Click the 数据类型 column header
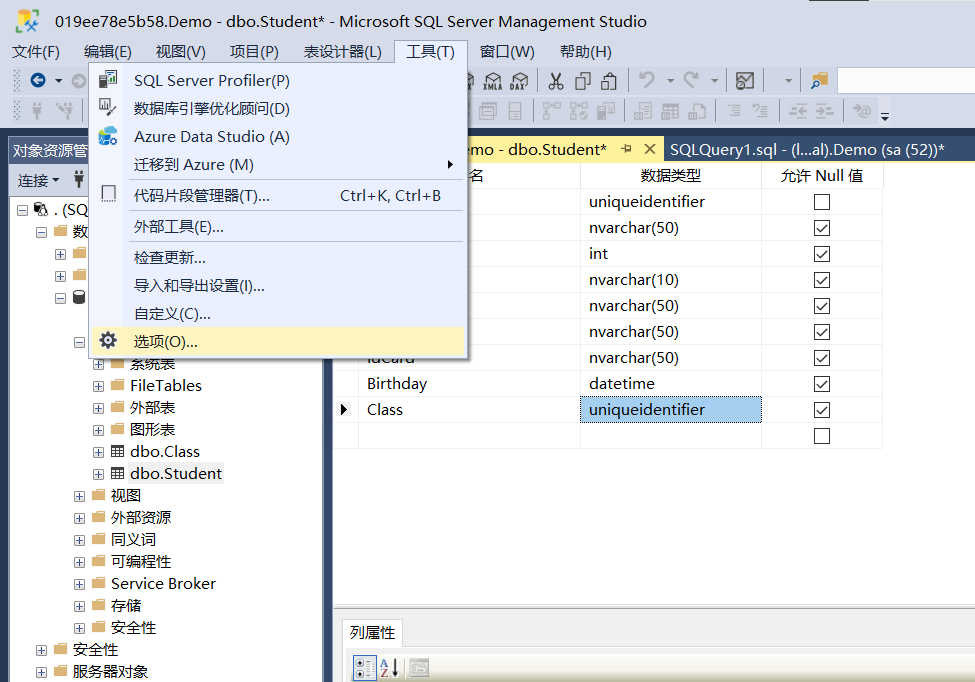The width and height of the screenshot is (975, 682). pyautogui.click(x=670, y=176)
